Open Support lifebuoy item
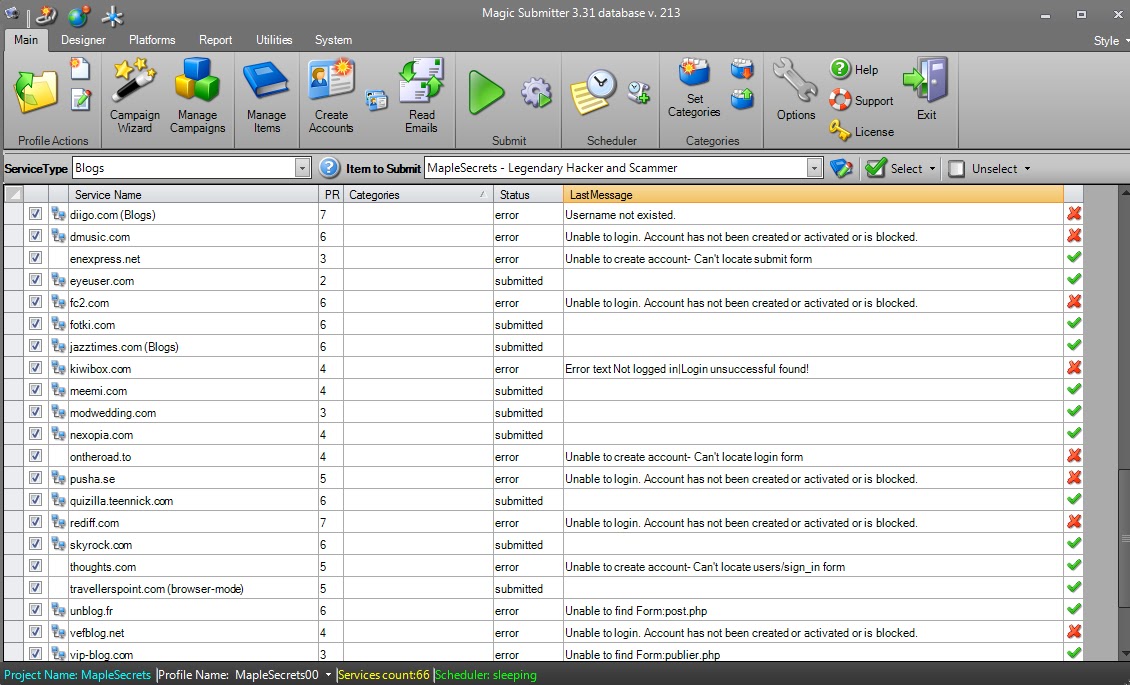The width and height of the screenshot is (1130, 685). 861,100
